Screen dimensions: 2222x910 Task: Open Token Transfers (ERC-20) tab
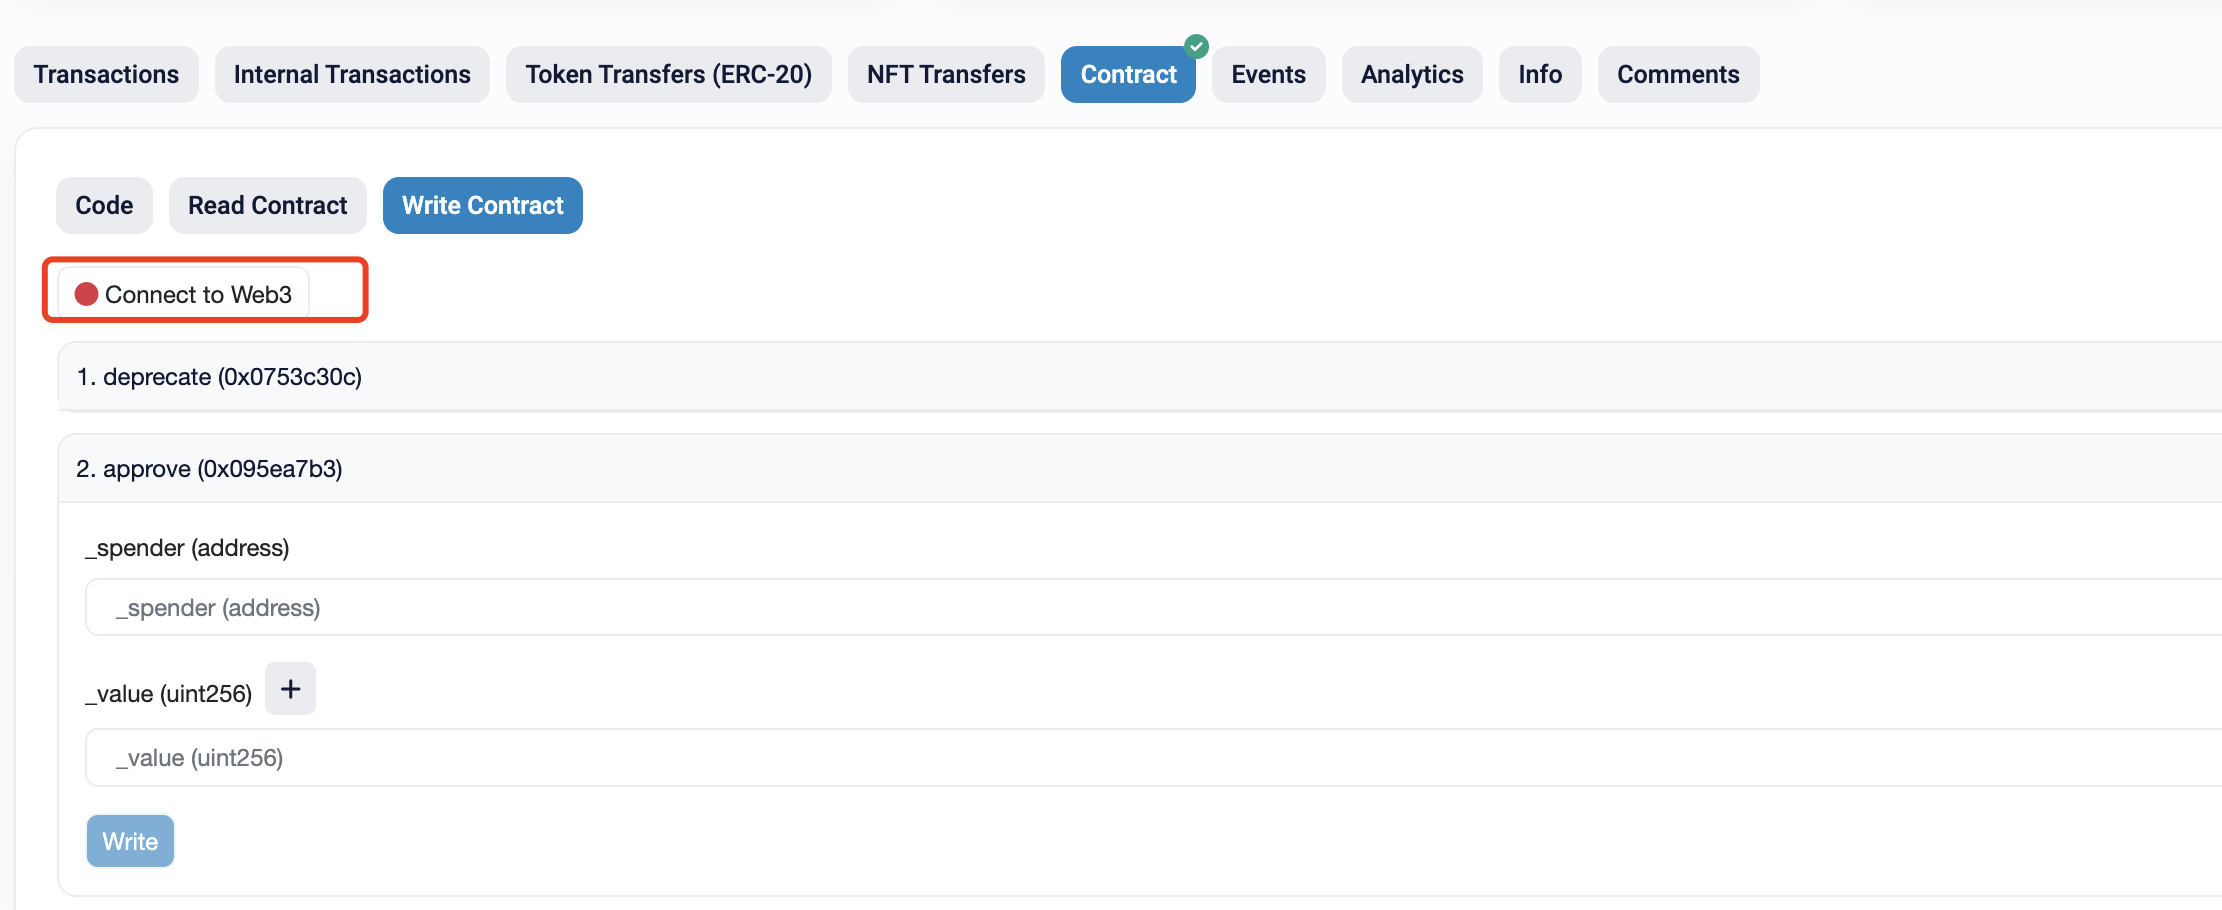coord(668,75)
